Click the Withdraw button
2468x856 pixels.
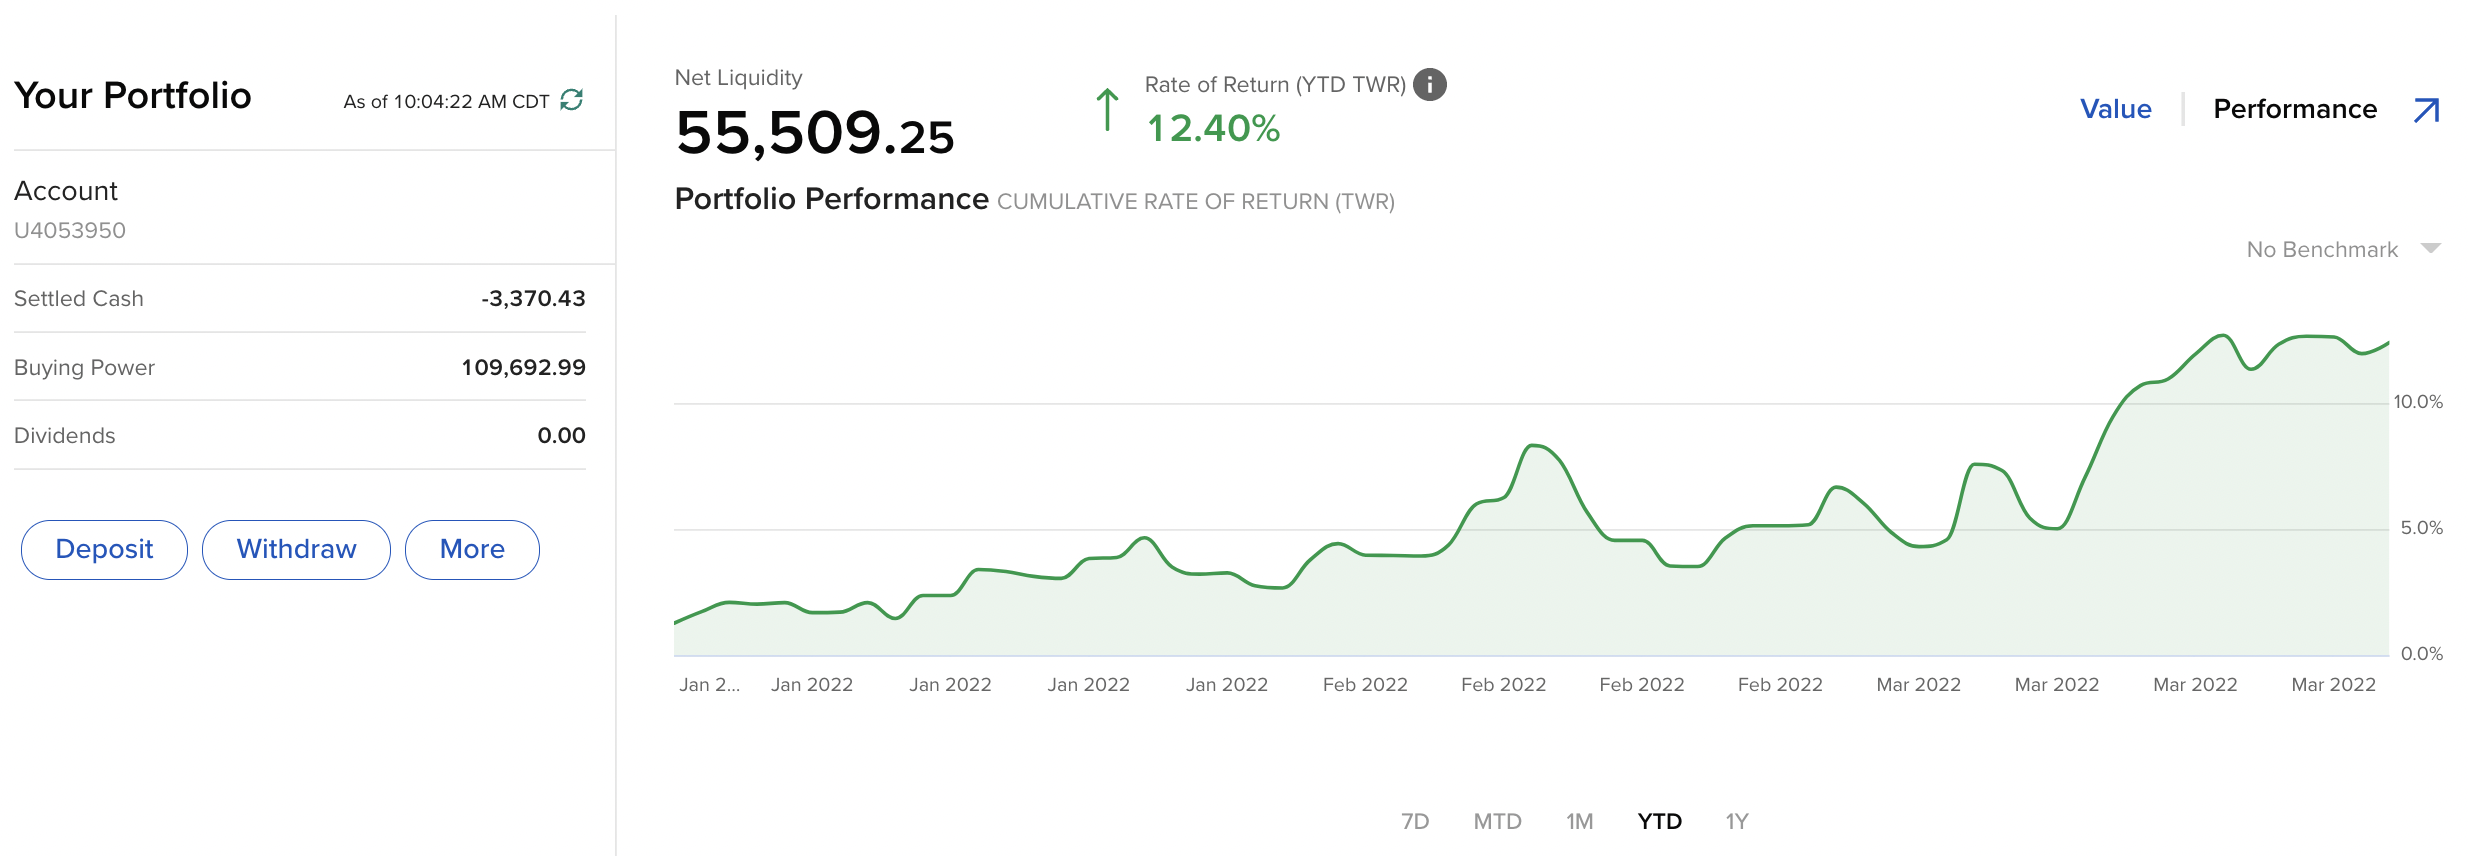[x=296, y=549]
